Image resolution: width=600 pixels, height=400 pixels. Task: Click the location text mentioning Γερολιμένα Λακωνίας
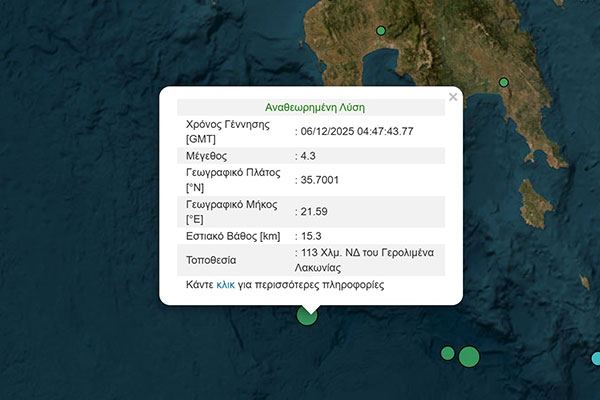(368, 259)
